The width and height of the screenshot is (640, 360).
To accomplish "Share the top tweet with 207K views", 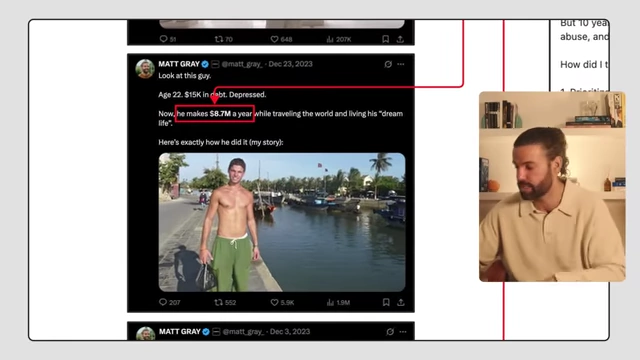I will click(x=400, y=39).
